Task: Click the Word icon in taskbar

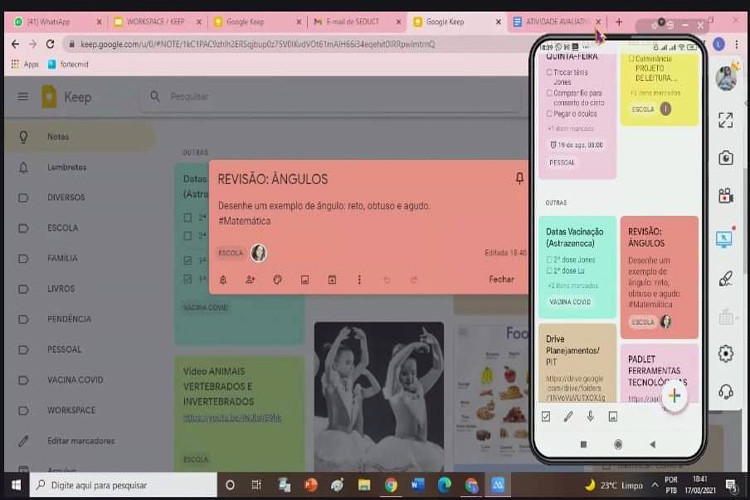Action: point(418,485)
